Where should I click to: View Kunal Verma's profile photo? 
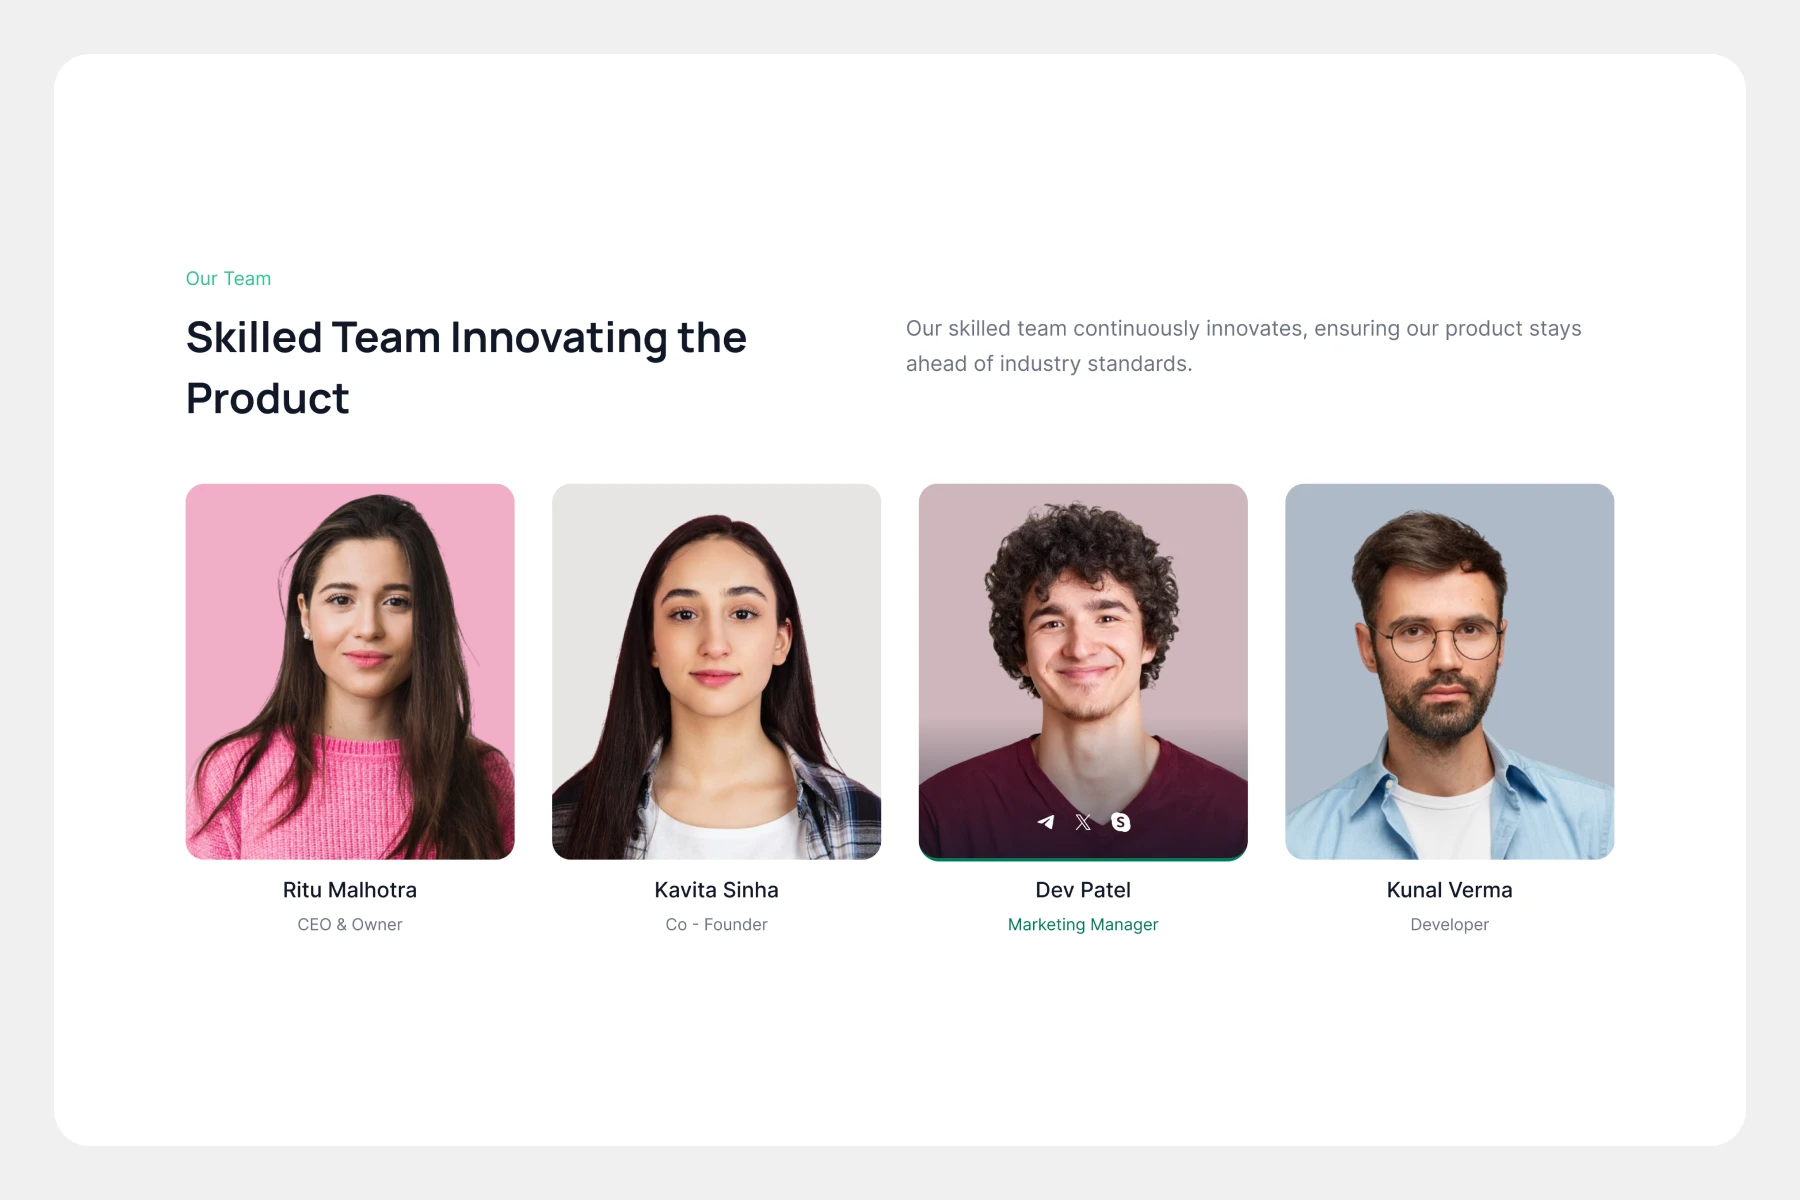pyautogui.click(x=1449, y=672)
